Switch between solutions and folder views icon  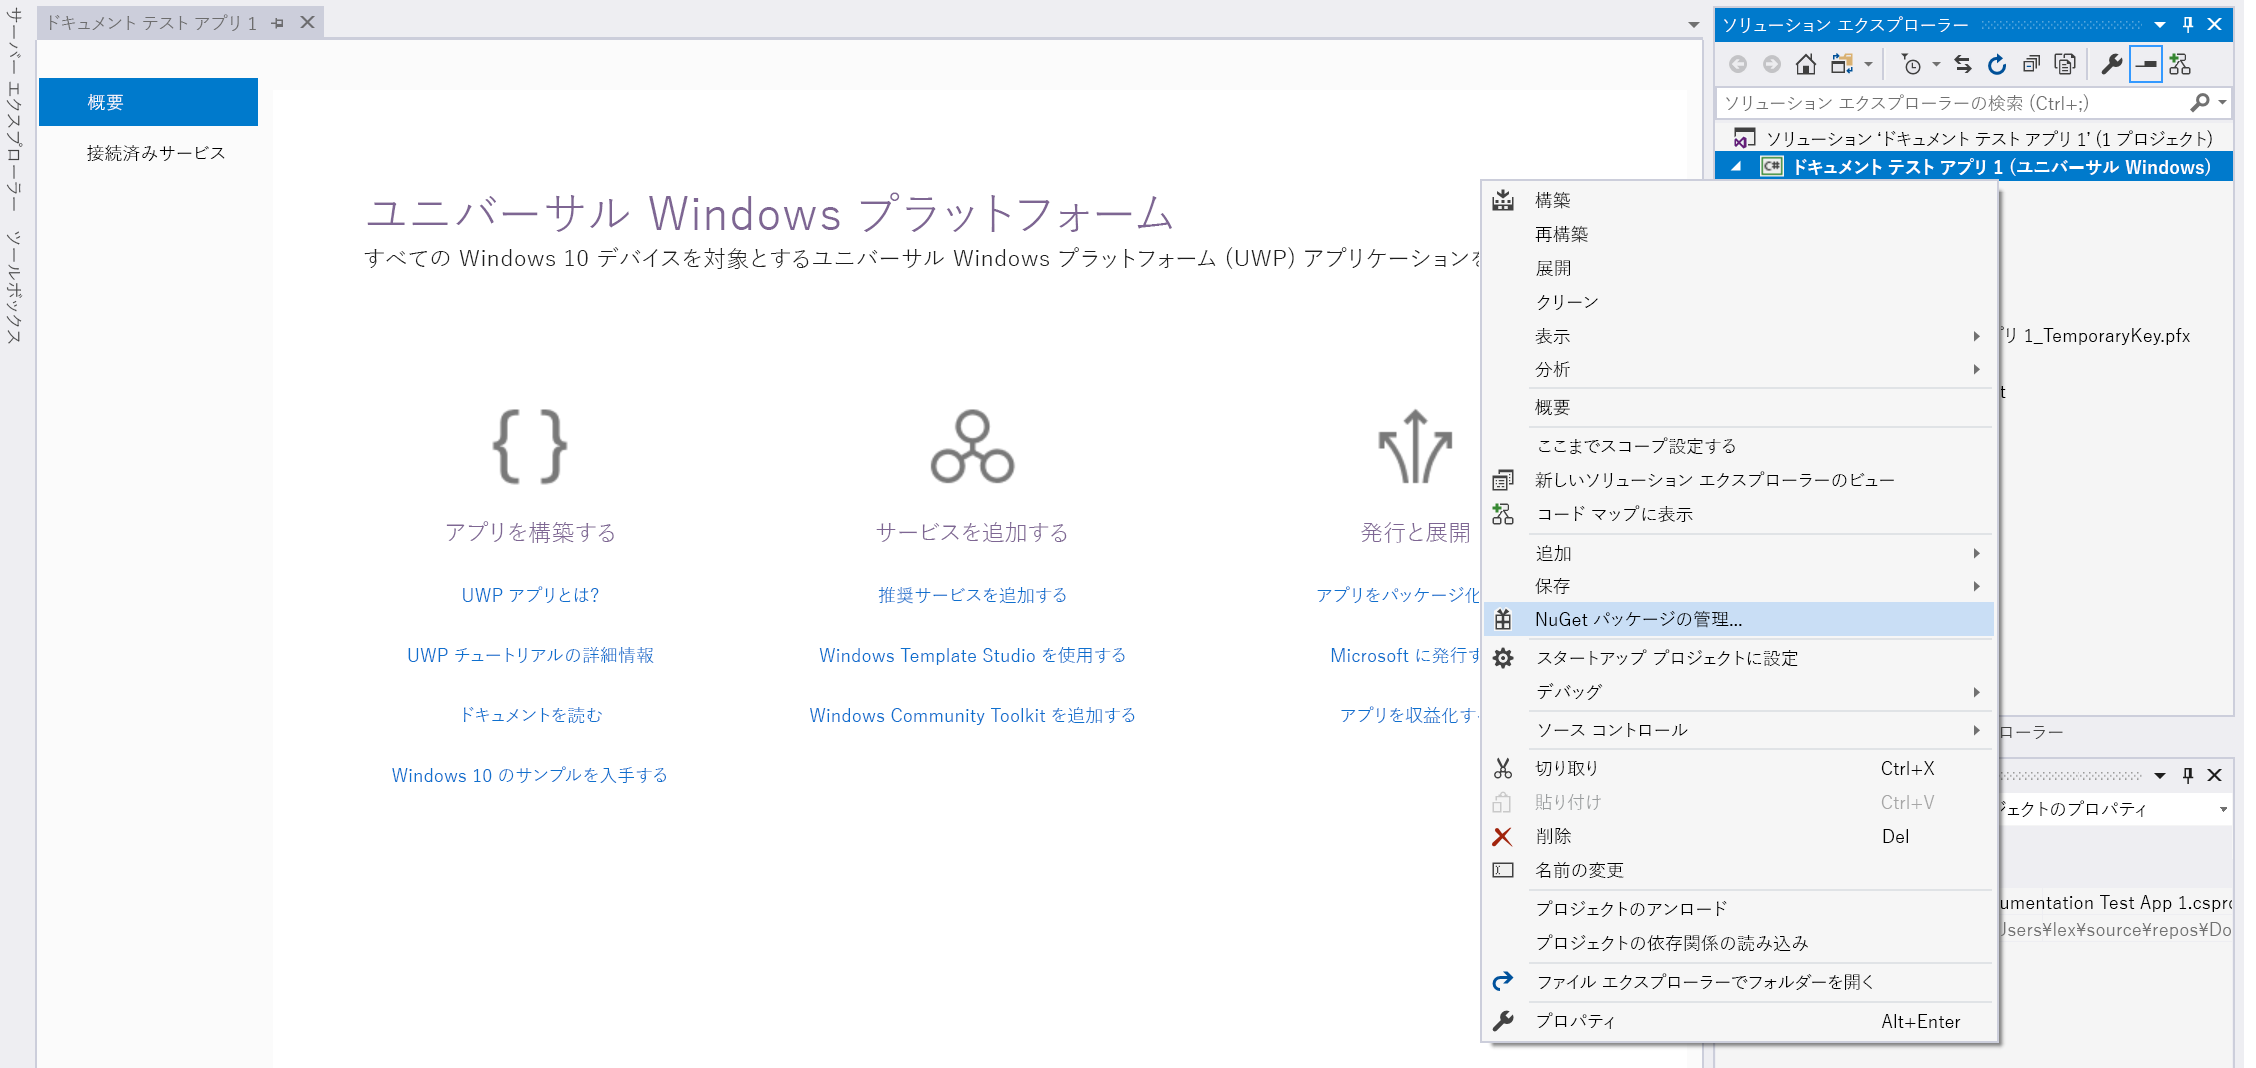[x=1841, y=64]
